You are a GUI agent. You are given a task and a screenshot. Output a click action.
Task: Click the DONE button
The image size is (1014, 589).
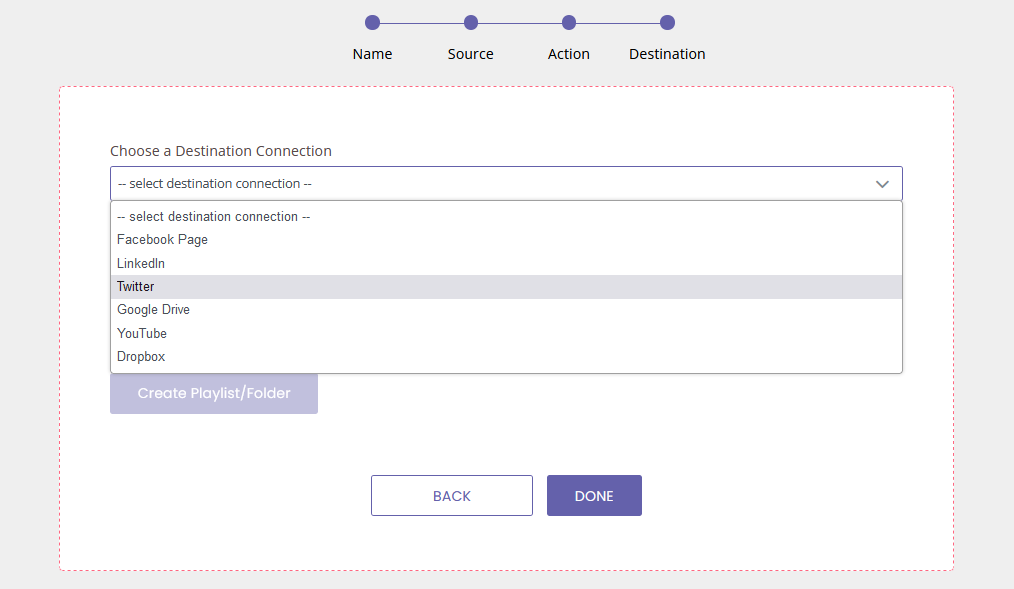tap(594, 496)
